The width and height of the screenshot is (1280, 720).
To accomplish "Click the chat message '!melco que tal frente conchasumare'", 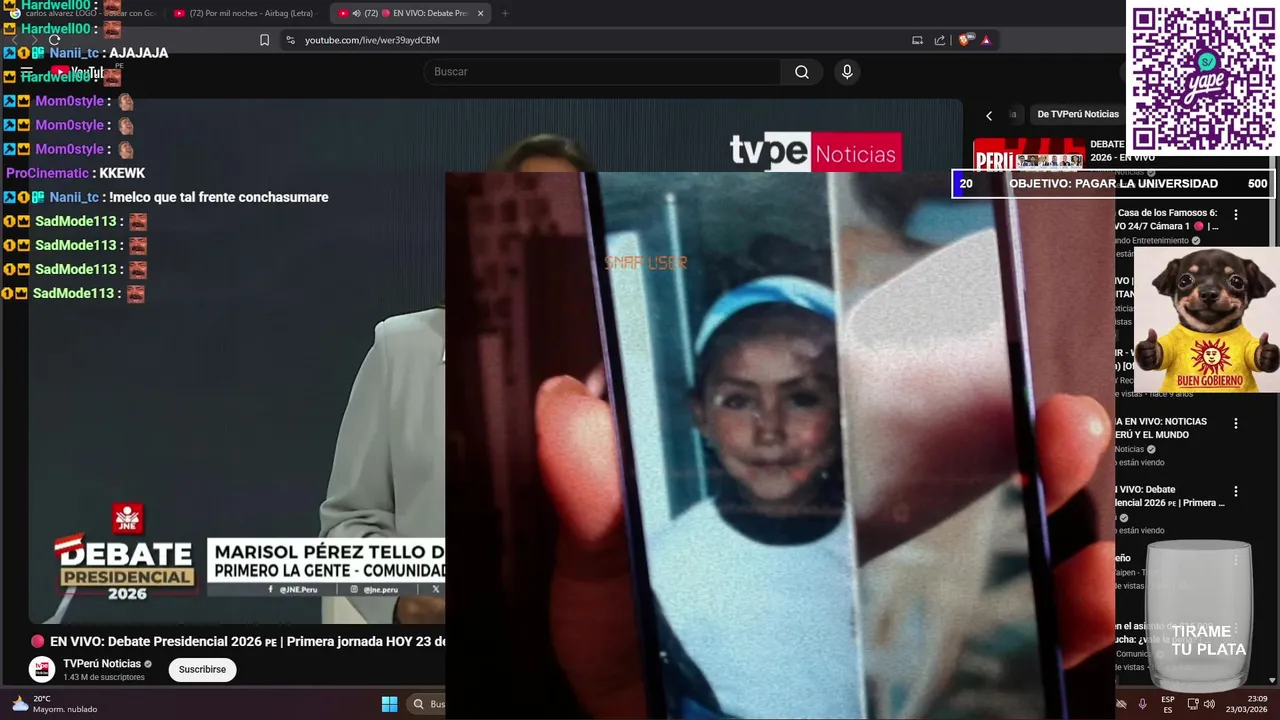I will coord(166,197).
